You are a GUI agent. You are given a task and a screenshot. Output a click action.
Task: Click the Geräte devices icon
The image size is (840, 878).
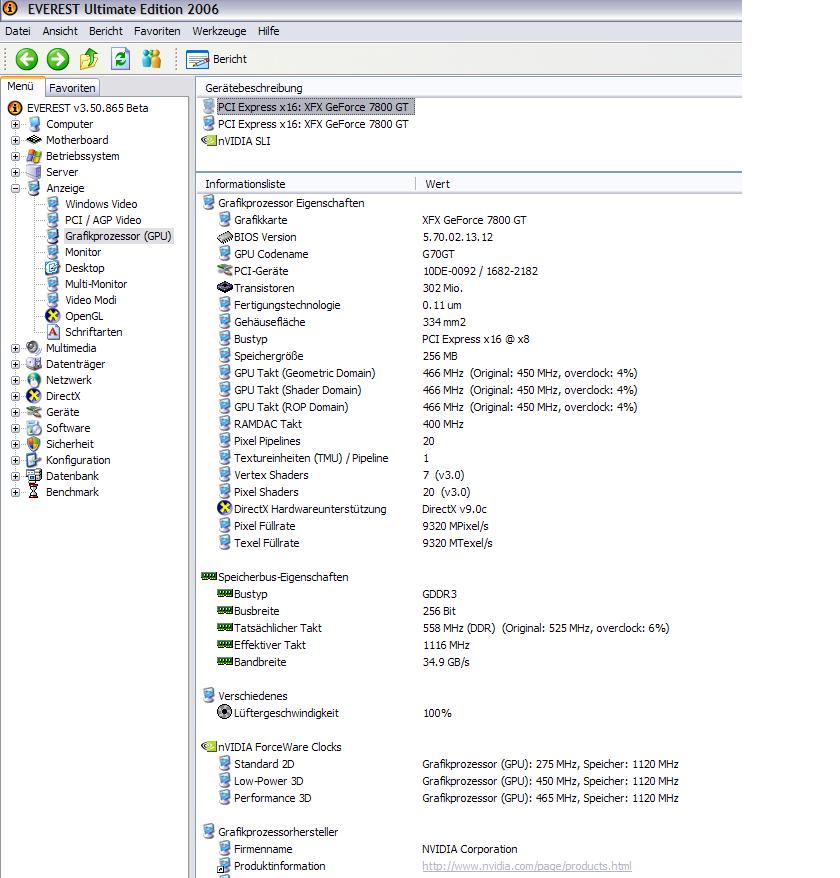tap(34, 412)
